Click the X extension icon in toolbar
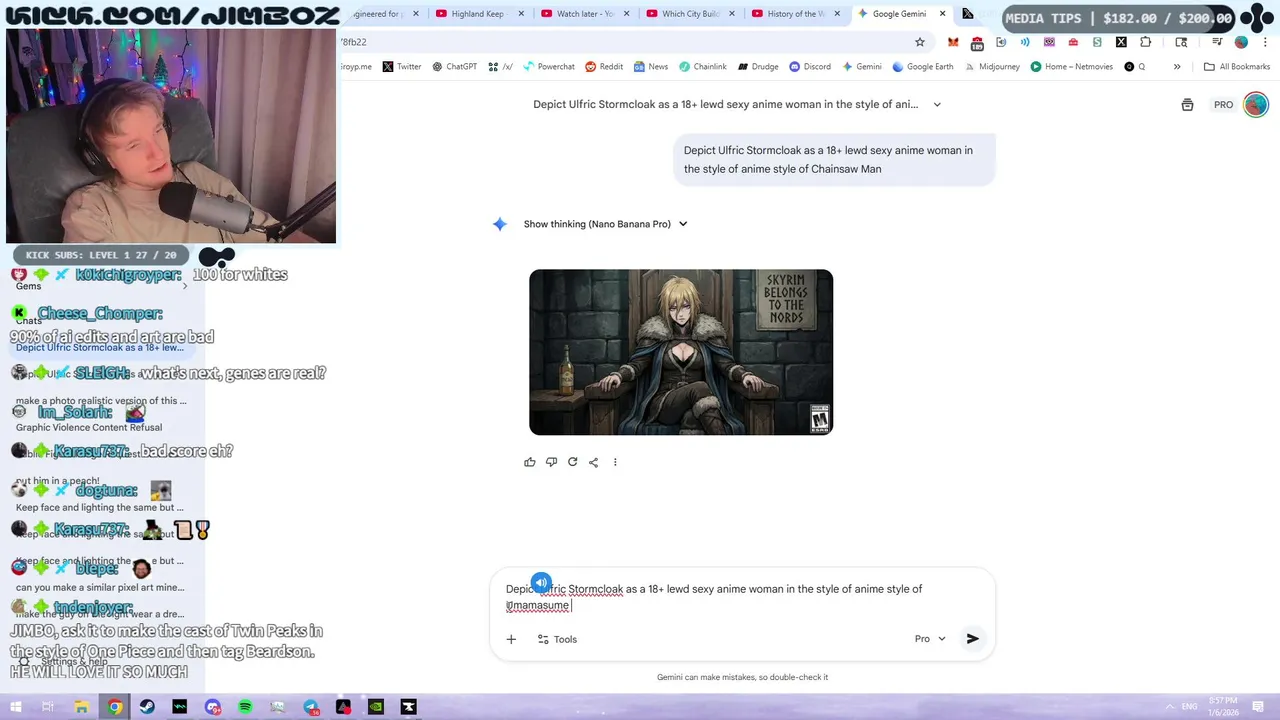The height and width of the screenshot is (720, 1280). tap(1121, 42)
